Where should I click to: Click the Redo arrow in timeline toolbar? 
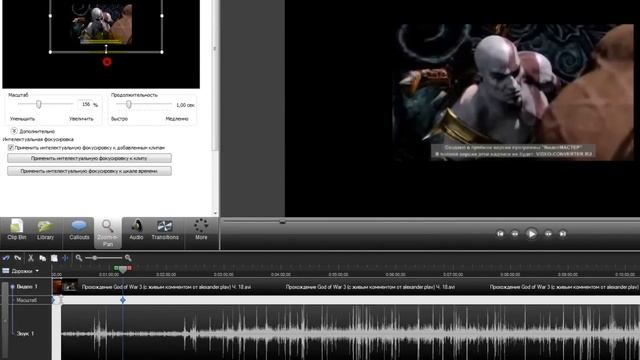click(x=18, y=258)
